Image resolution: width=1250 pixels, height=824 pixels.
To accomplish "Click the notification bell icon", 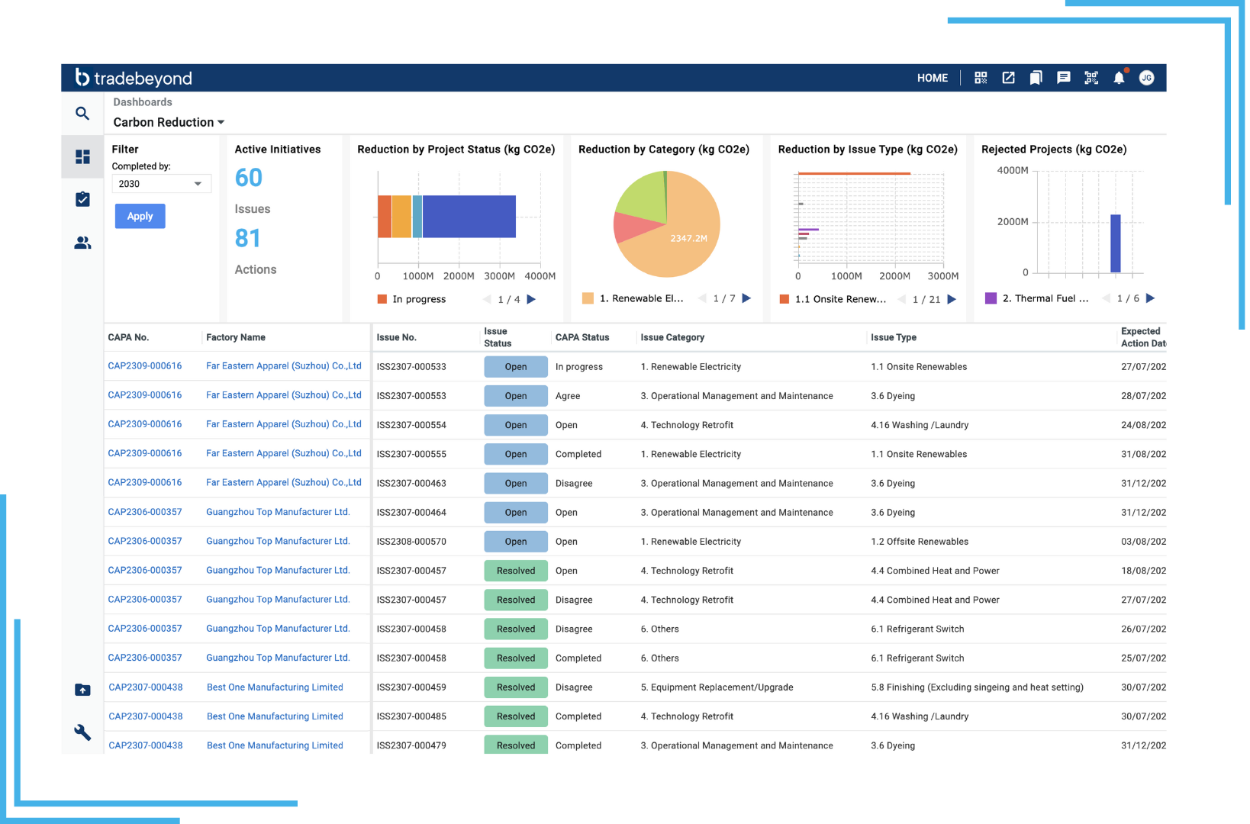I will point(1119,78).
